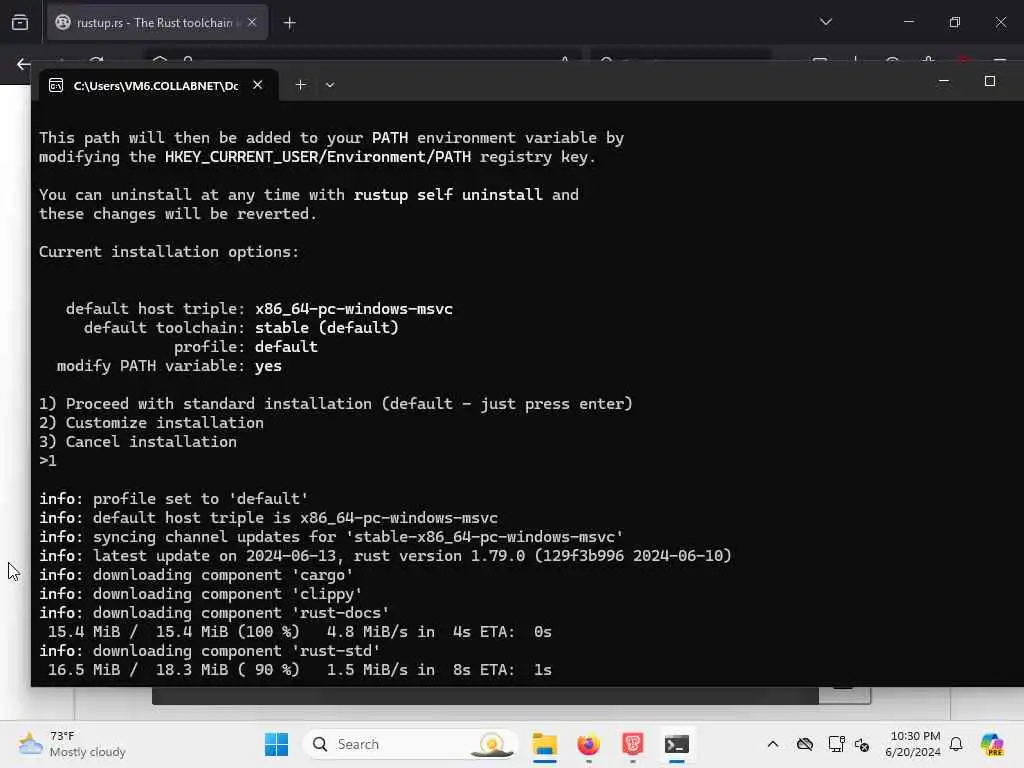
Task: Open a new terminal tab with plus button
Action: tap(300, 85)
